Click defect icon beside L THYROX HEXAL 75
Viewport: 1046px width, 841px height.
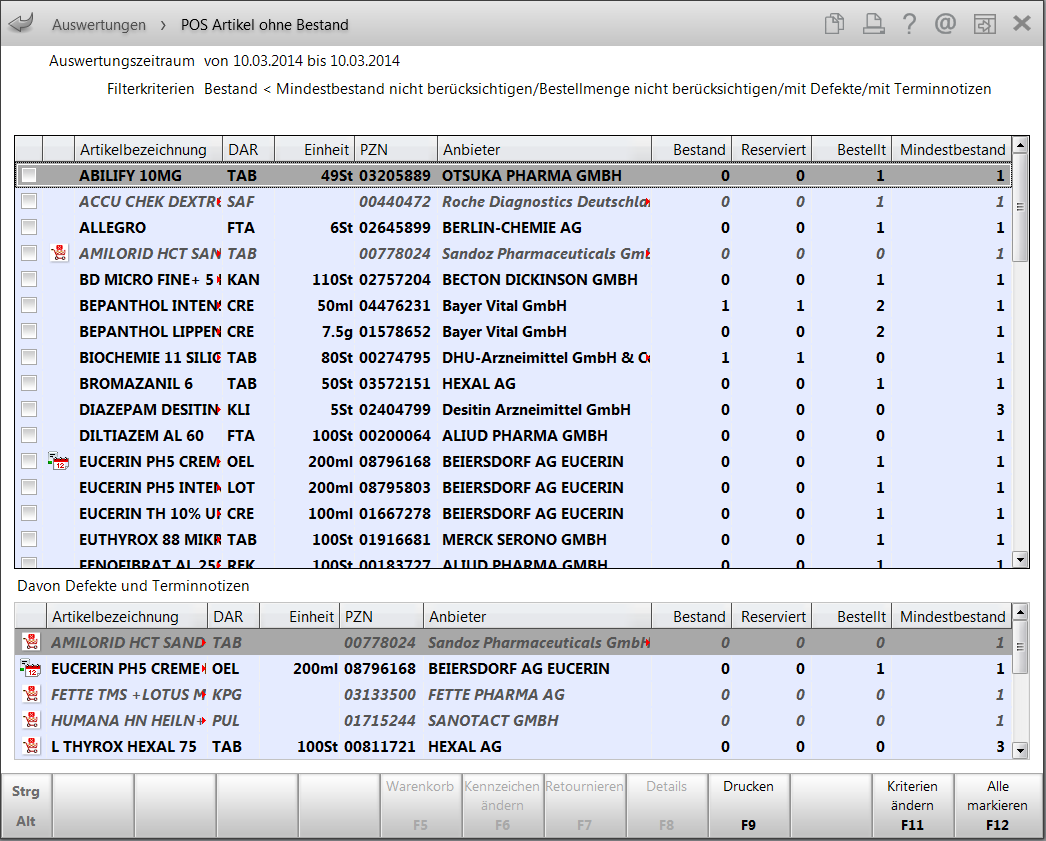coord(31,746)
